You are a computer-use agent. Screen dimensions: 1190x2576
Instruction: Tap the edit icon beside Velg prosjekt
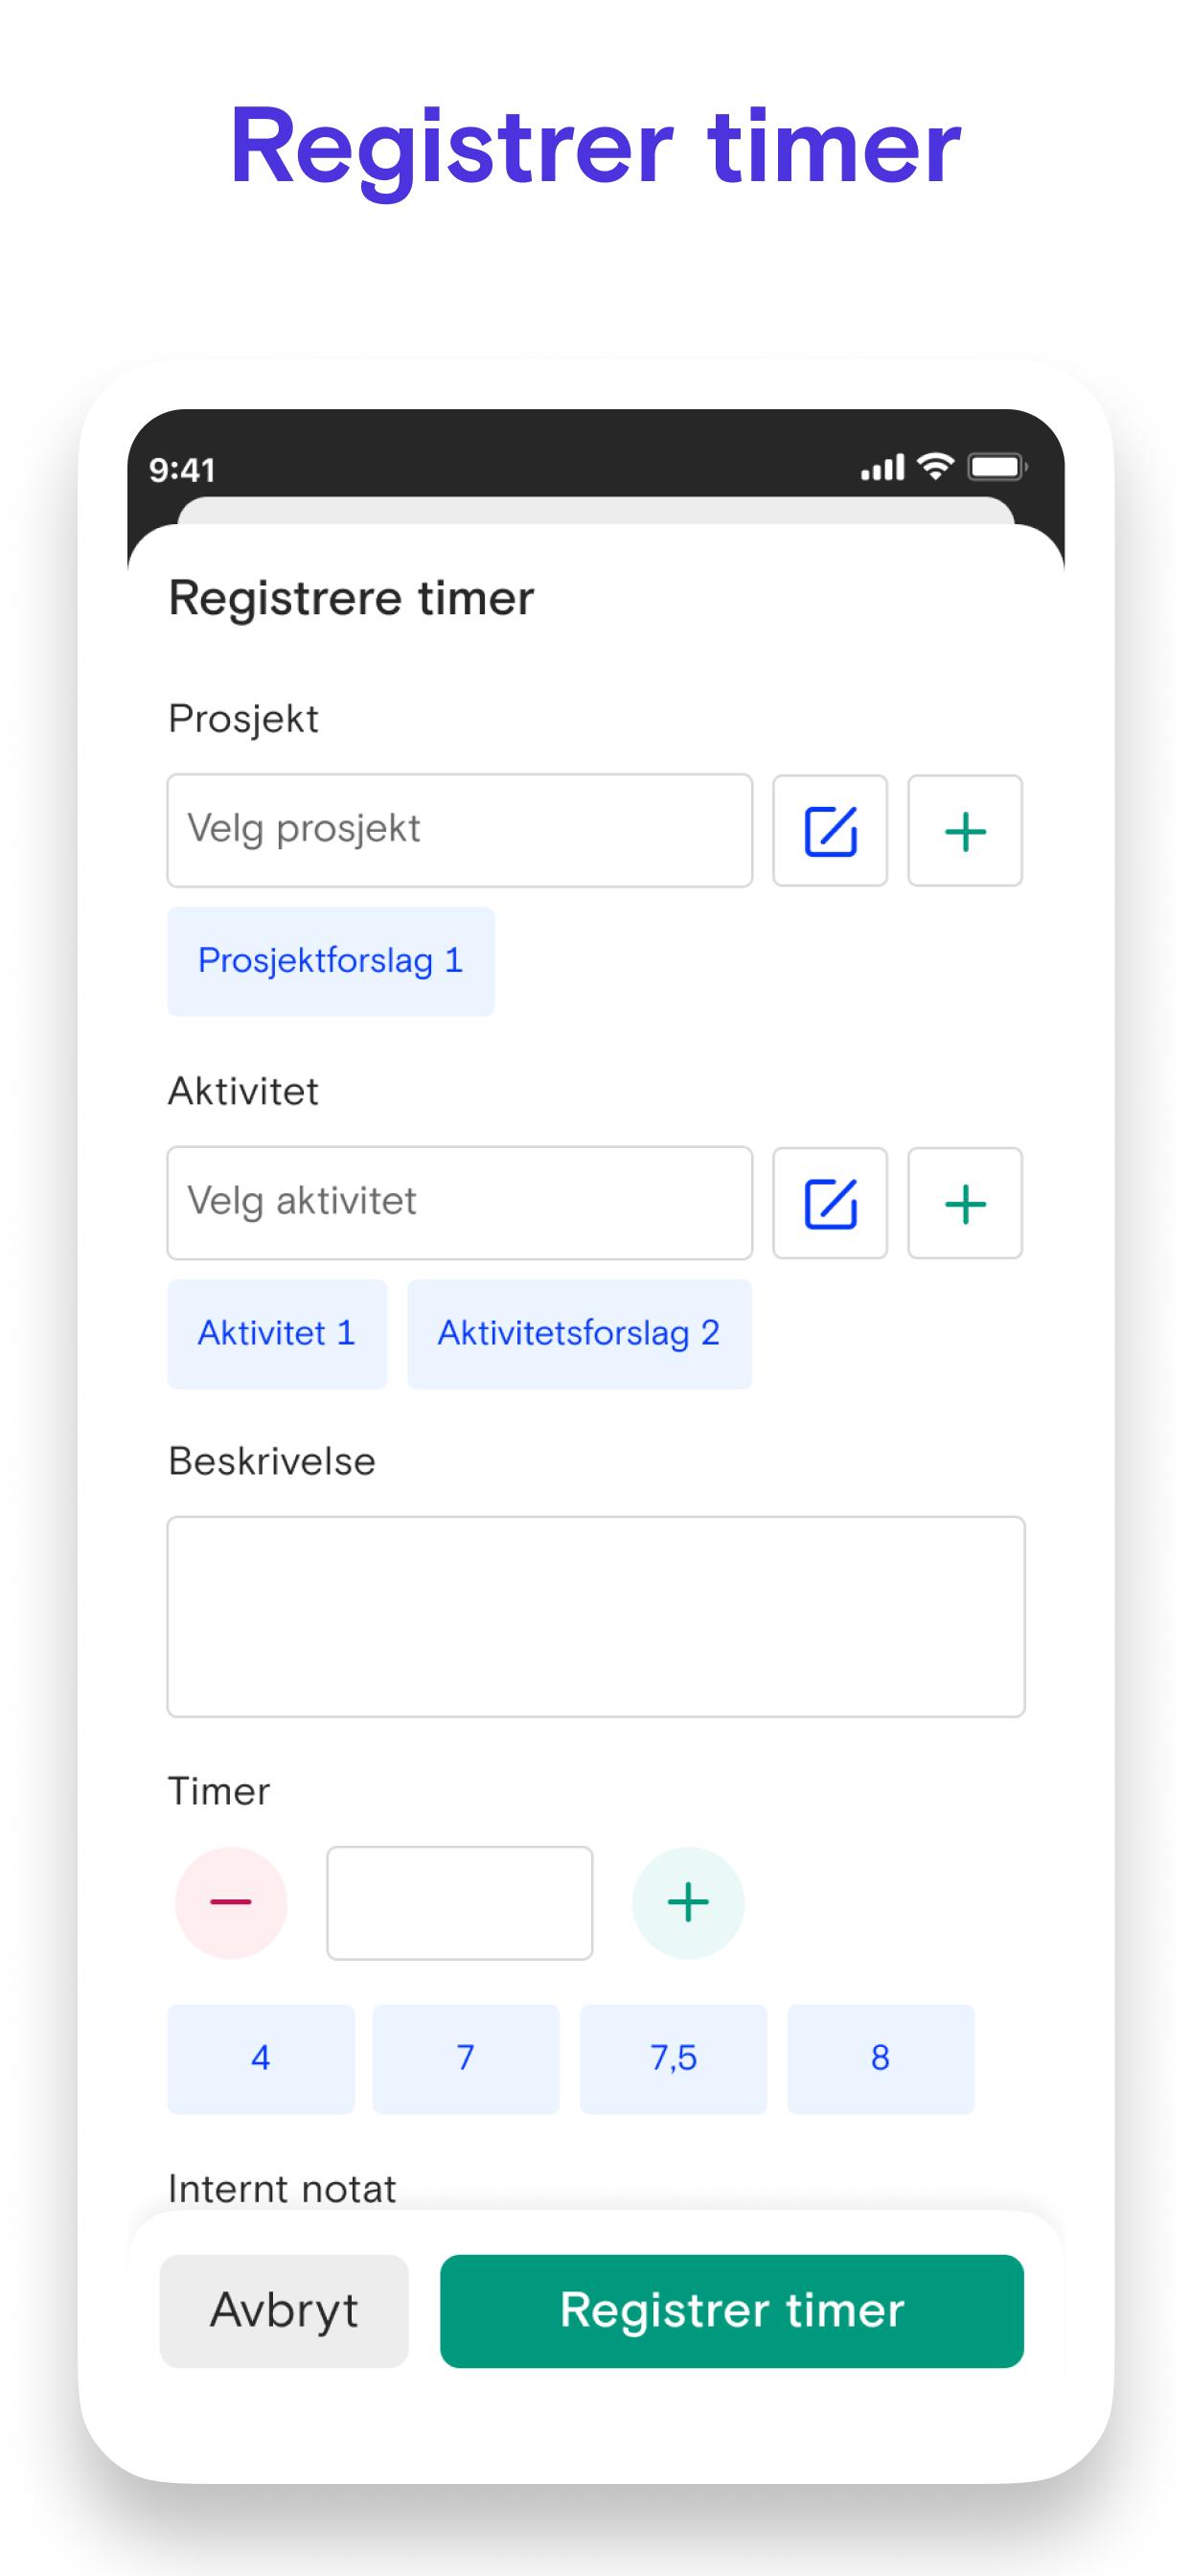[830, 830]
